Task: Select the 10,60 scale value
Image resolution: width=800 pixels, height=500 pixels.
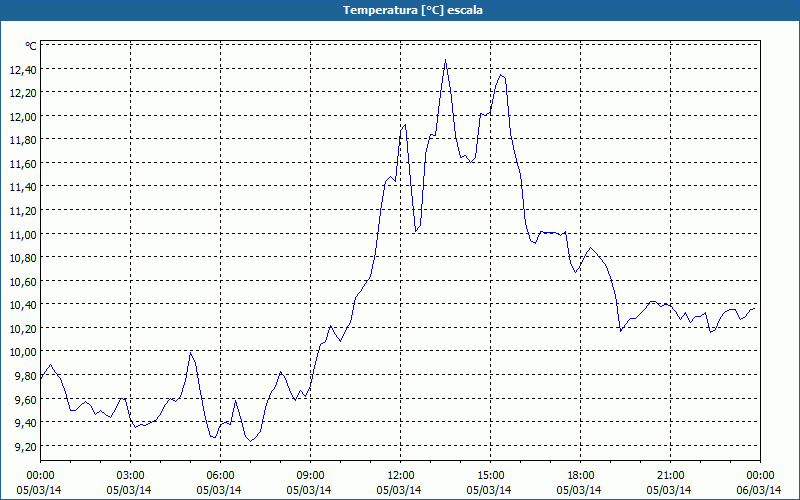Action: [x=23, y=282]
